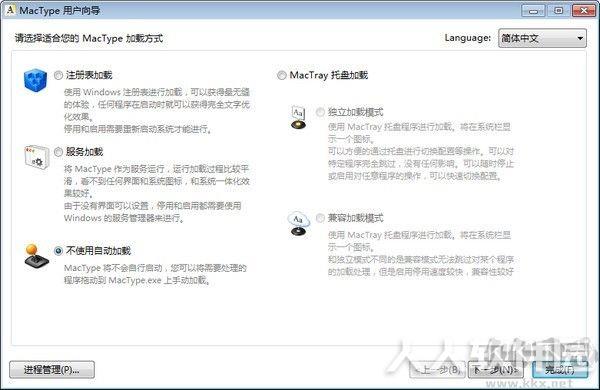
Task: Choose 兼容加载模式 radio option
Action: (x=320, y=218)
